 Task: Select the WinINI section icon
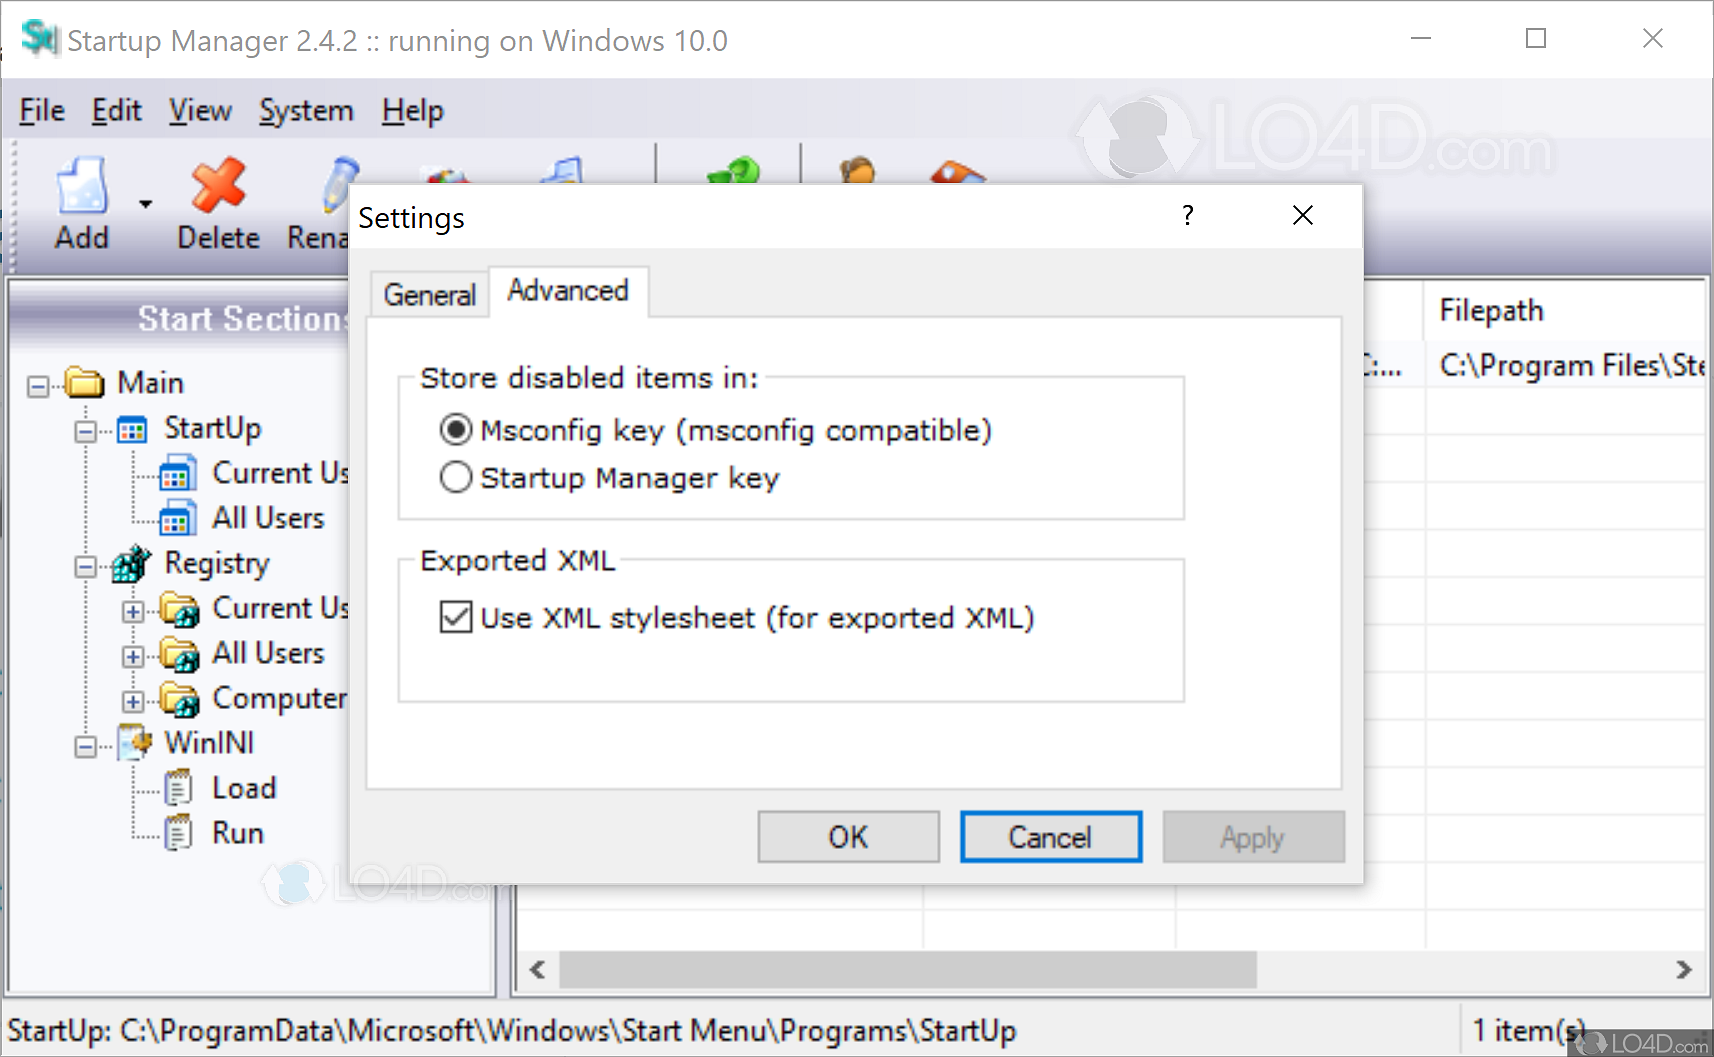[134, 742]
